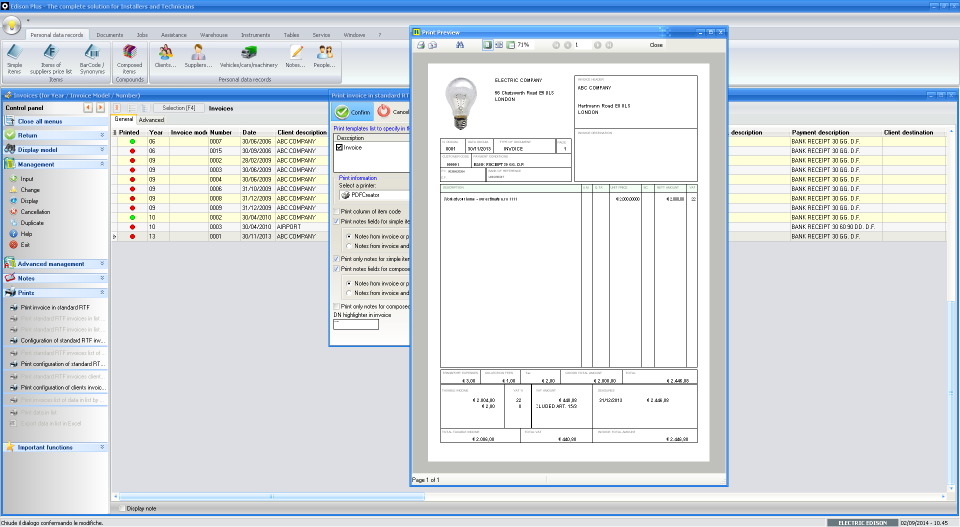Go to first page arrow in Print Preview
The height and width of the screenshot is (527, 960).
click(556, 45)
